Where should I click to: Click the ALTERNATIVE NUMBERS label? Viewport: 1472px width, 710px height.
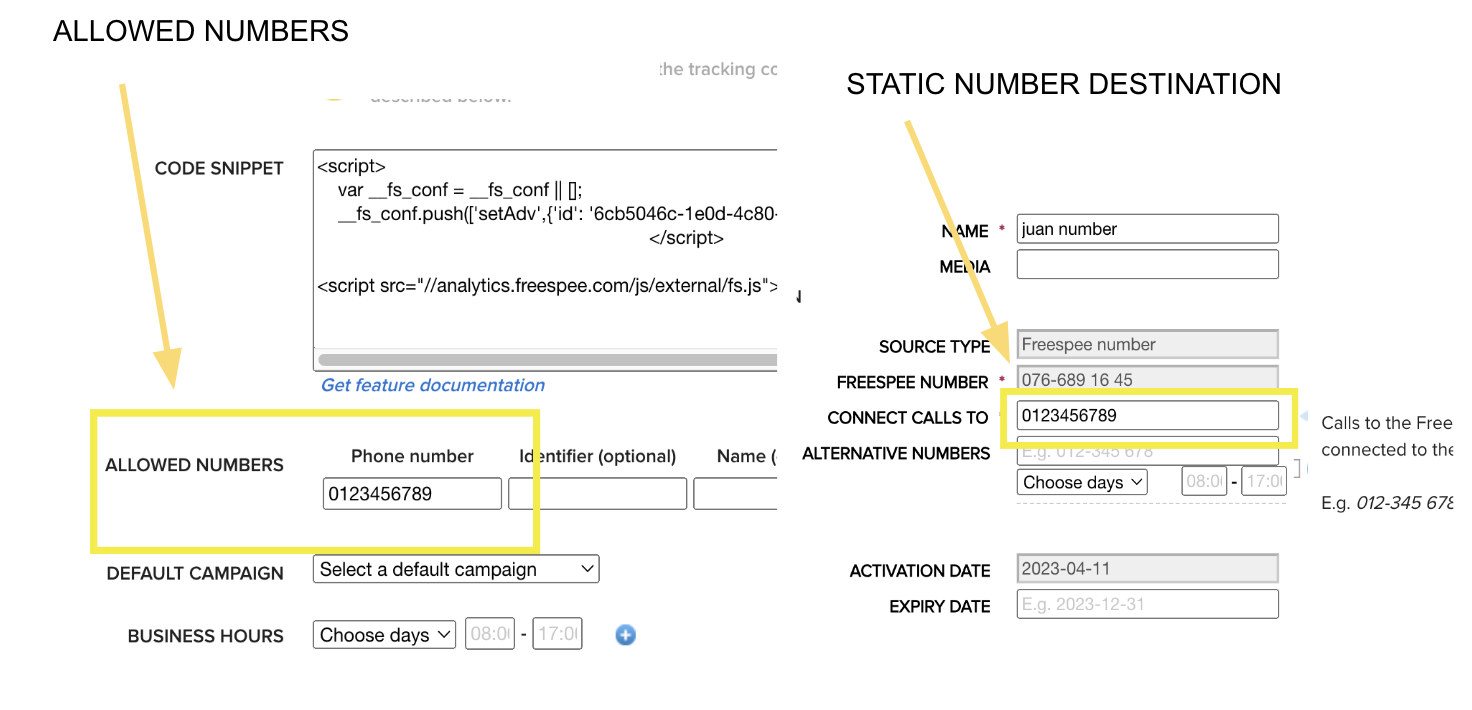pyautogui.click(x=896, y=454)
